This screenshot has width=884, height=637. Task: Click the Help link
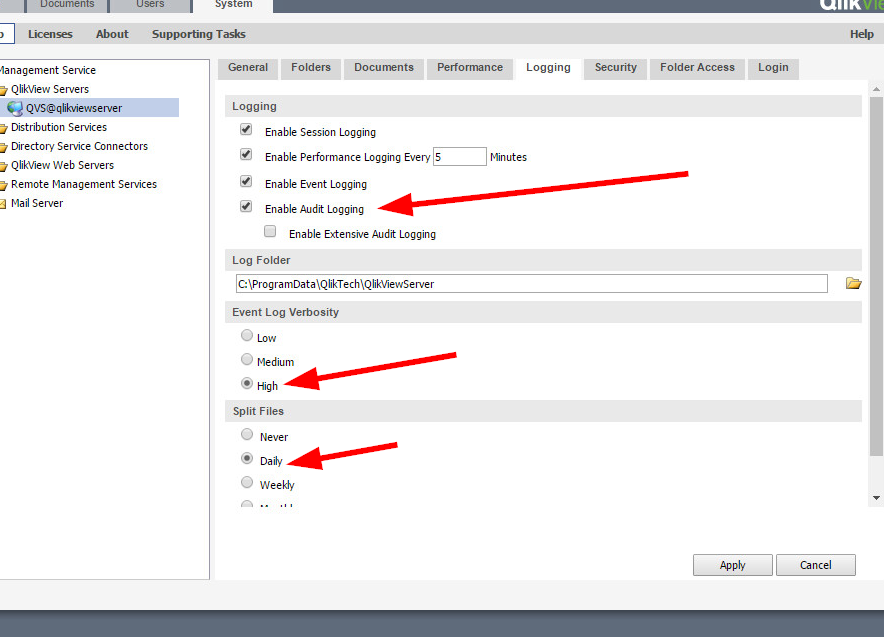(x=861, y=34)
